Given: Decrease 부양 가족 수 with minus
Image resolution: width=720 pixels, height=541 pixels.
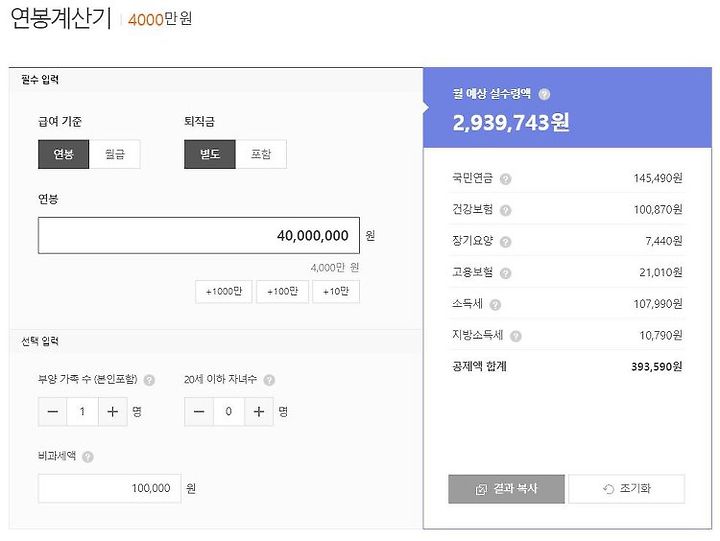Looking at the screenshot, I should coord(52,412).
